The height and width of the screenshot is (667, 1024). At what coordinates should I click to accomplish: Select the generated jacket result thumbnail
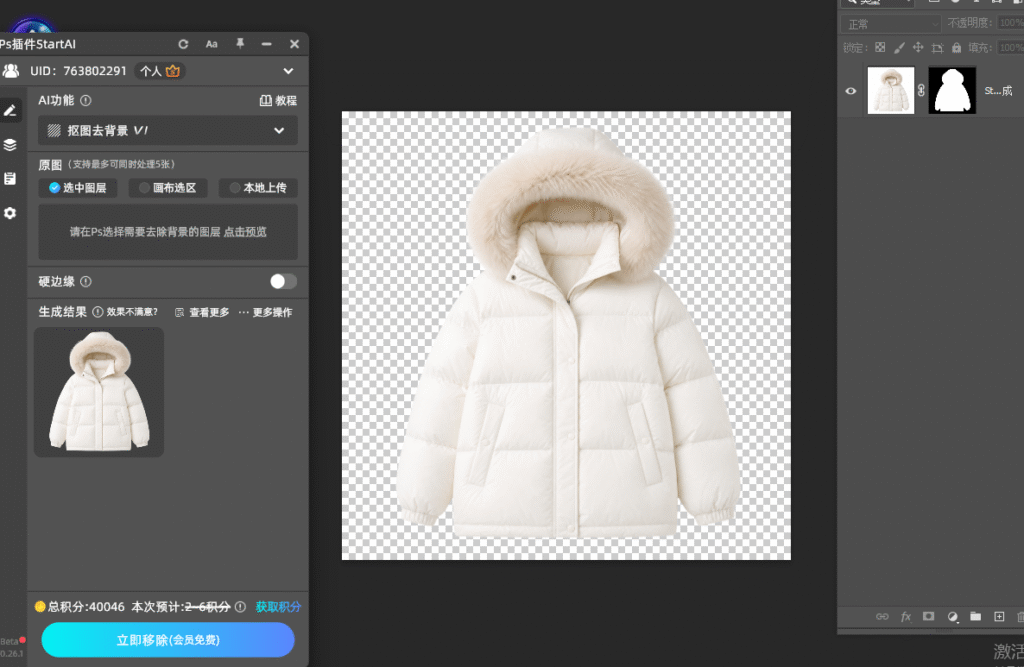(99, 392)
